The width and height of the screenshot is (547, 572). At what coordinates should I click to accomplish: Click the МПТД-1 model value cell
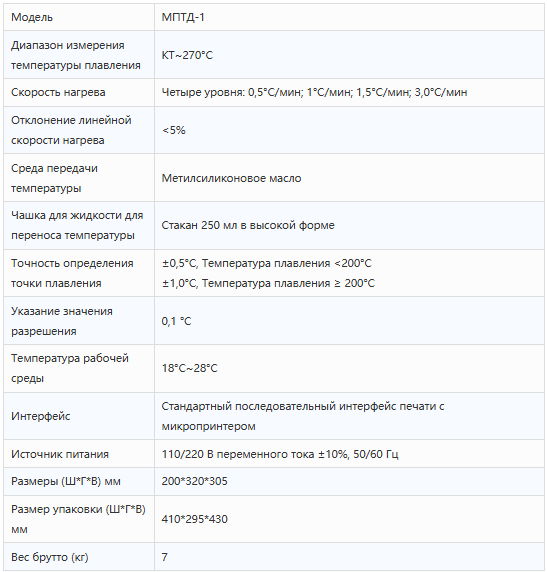point(349,17)
